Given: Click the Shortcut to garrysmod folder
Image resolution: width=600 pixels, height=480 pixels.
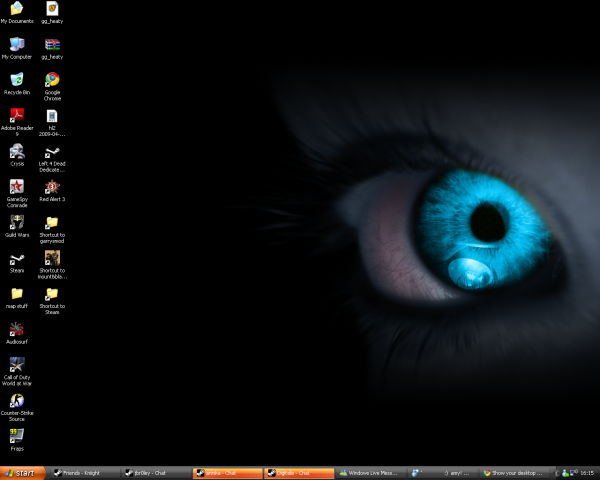Looking at the screenshot, I should point(52,224).
